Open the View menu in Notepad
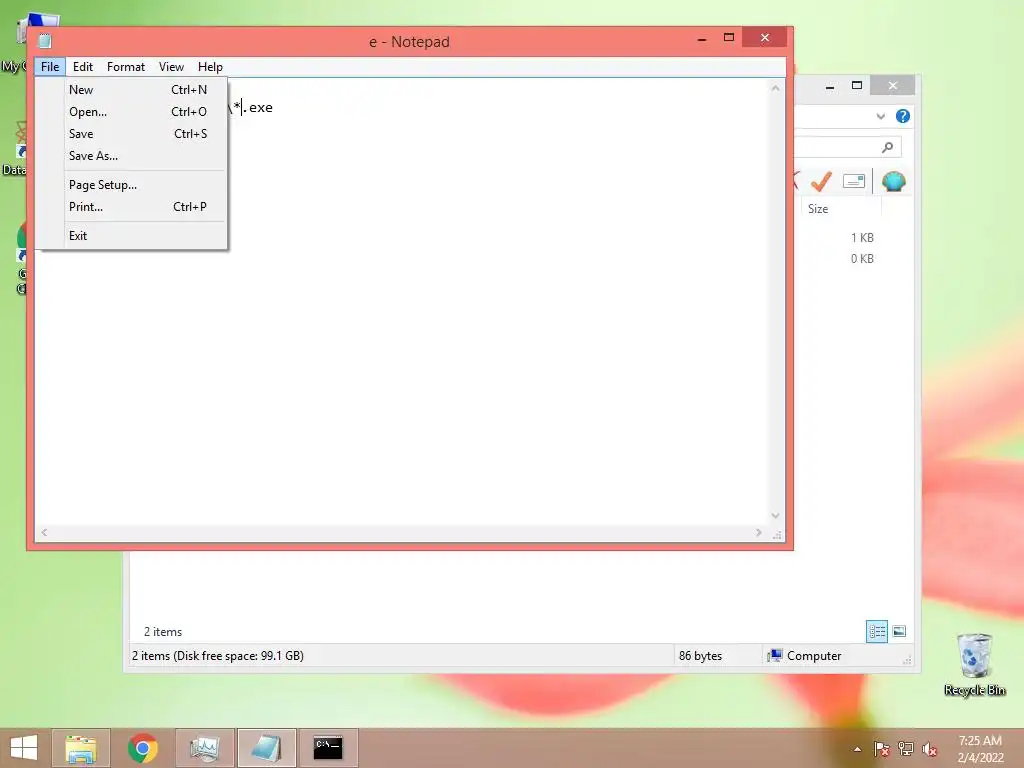 pos(171,67)
